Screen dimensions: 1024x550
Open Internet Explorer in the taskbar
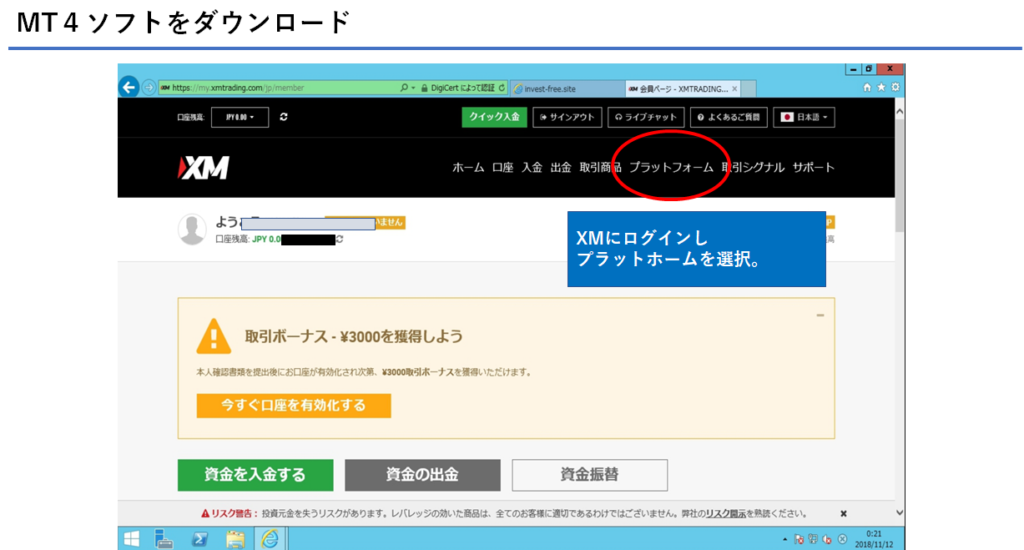pyautogui.click(x=270, y=539)
